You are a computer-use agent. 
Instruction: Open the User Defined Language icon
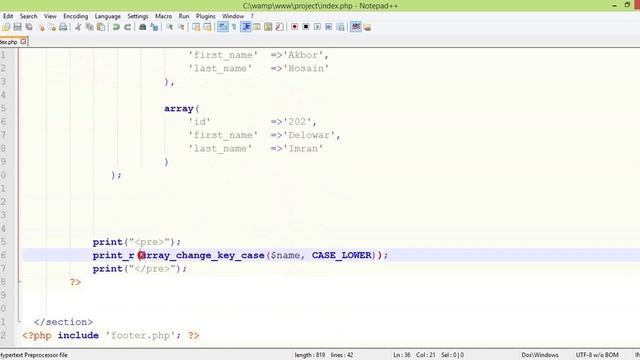(257, 27)
